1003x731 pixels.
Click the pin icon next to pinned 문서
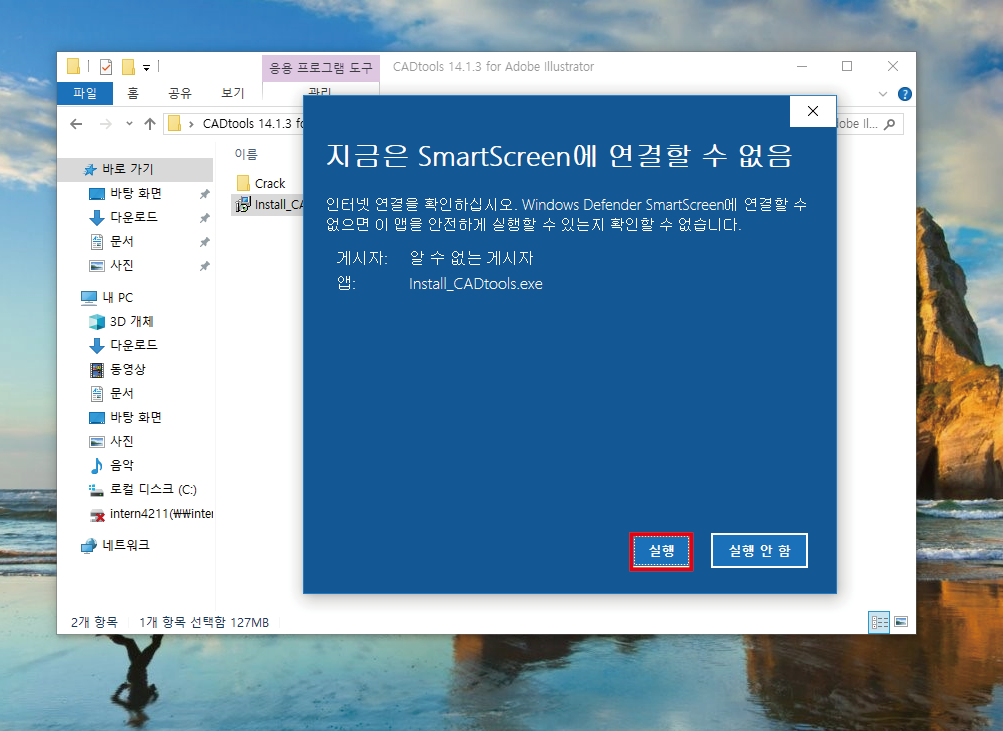(x=205, y=242)
